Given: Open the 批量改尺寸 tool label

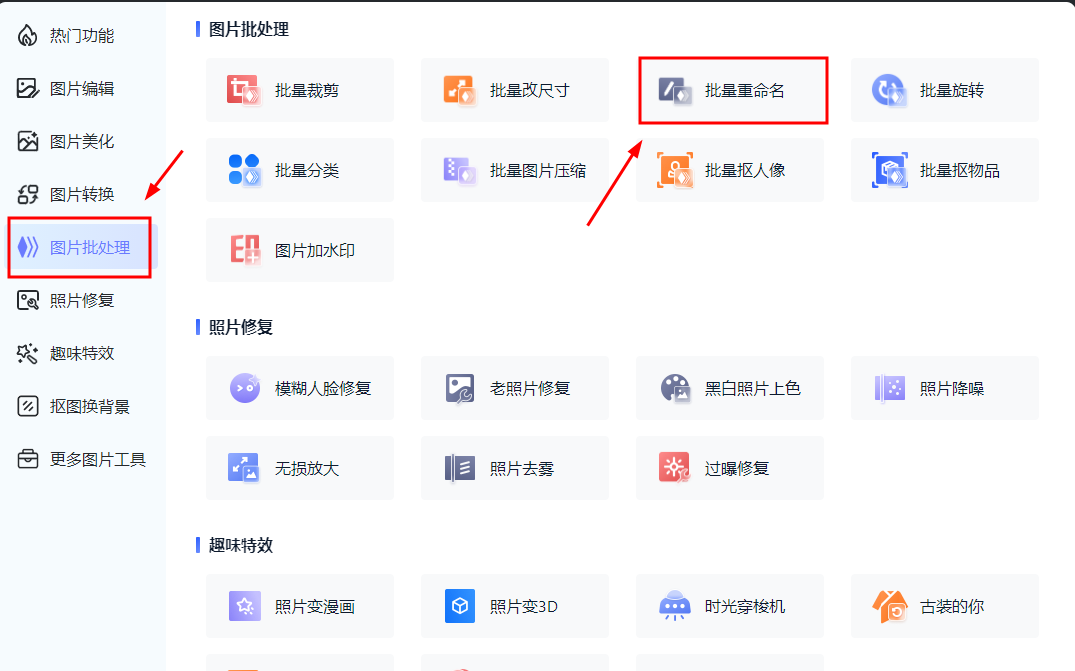Looking at the screenshot, I should 530,90.
